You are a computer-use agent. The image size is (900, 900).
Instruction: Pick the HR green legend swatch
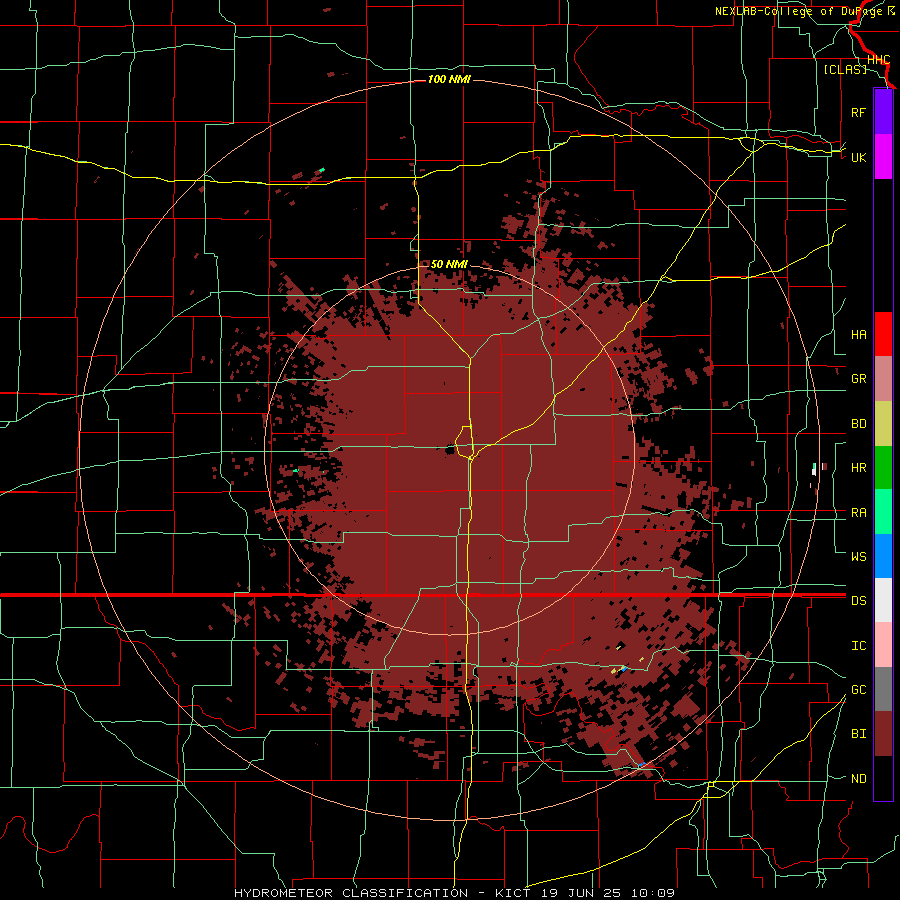pyautogui.click(x=883, y=468)
